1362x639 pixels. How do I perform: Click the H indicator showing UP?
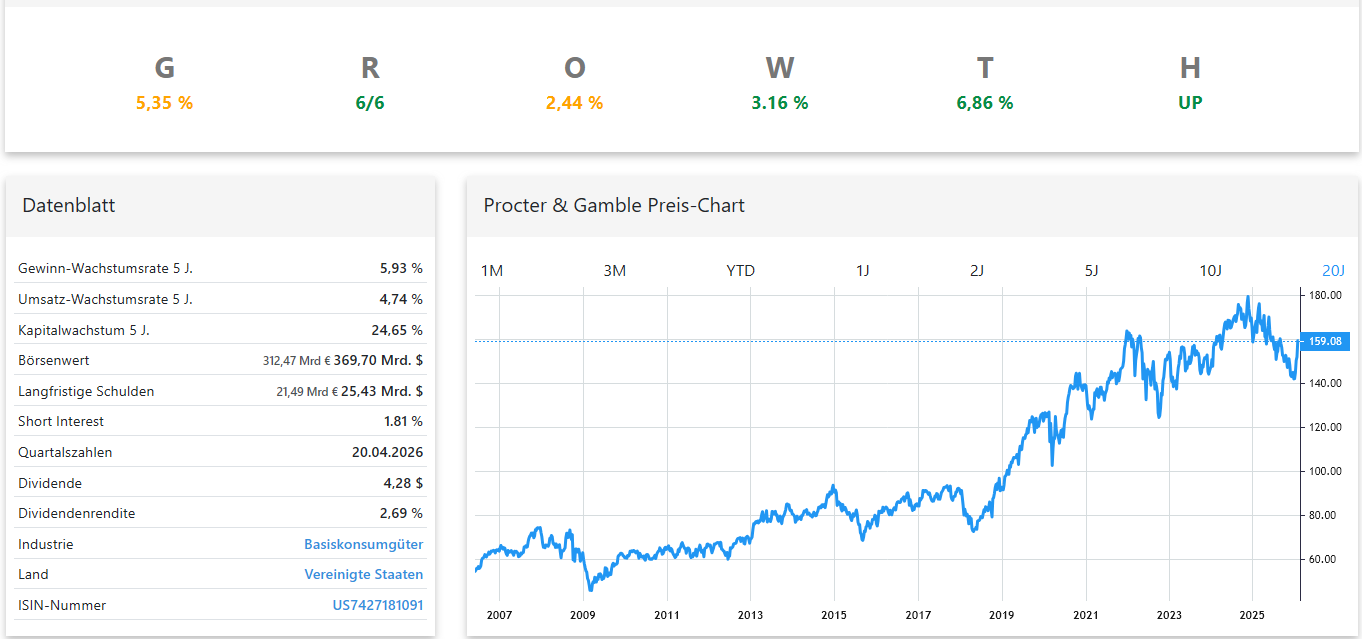[x=1190, y=102]
